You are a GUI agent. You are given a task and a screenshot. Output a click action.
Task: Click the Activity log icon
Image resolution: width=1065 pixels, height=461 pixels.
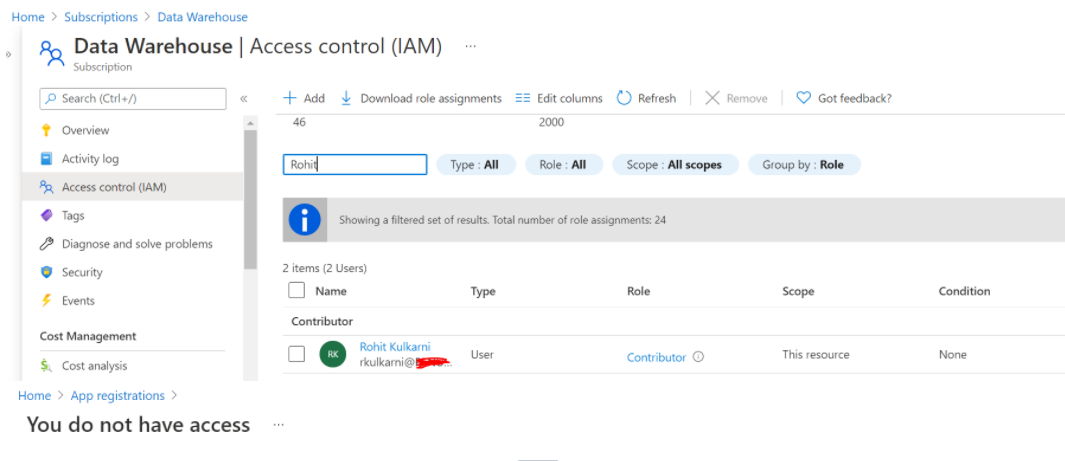46,159
